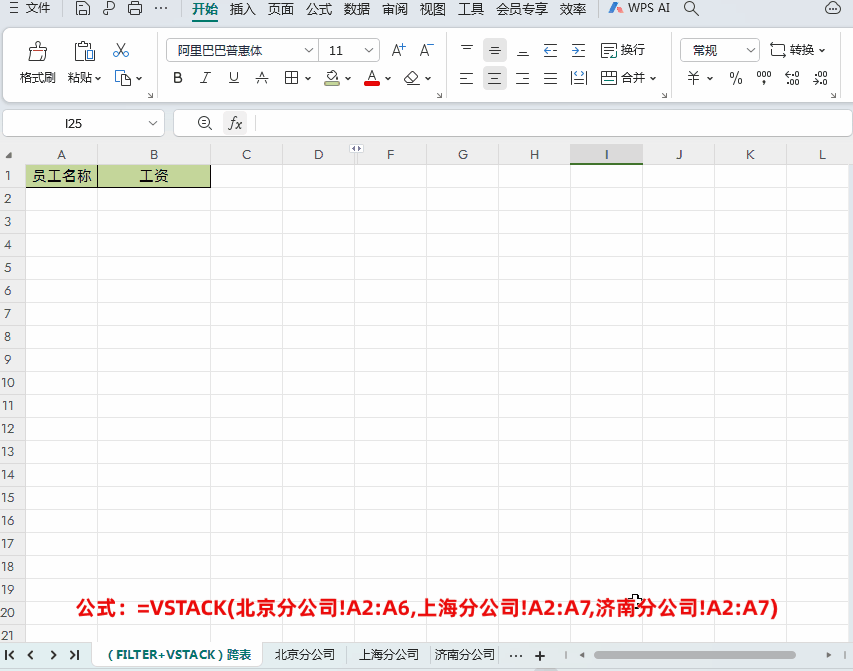Click the 合并 merge cells button
Screen dimensions: 853x671
tap(627, 78)
